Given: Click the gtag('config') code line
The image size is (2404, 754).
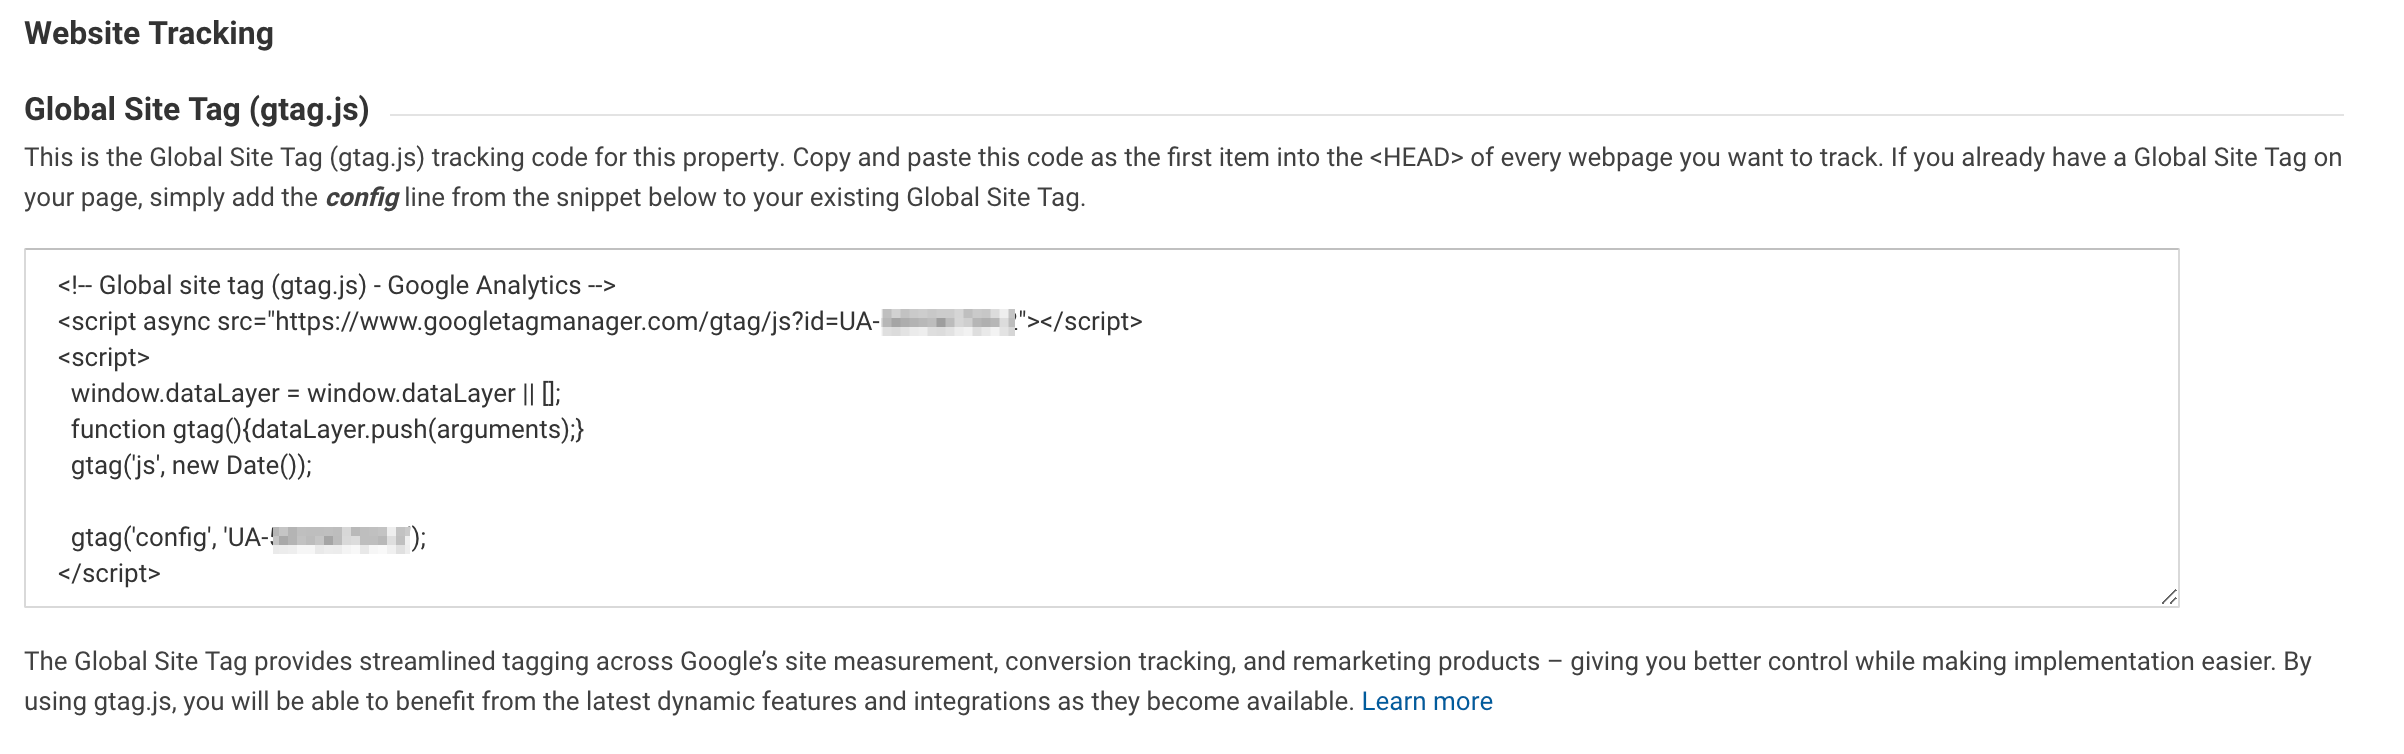Looking at the screenshot, I should point(248,537).
